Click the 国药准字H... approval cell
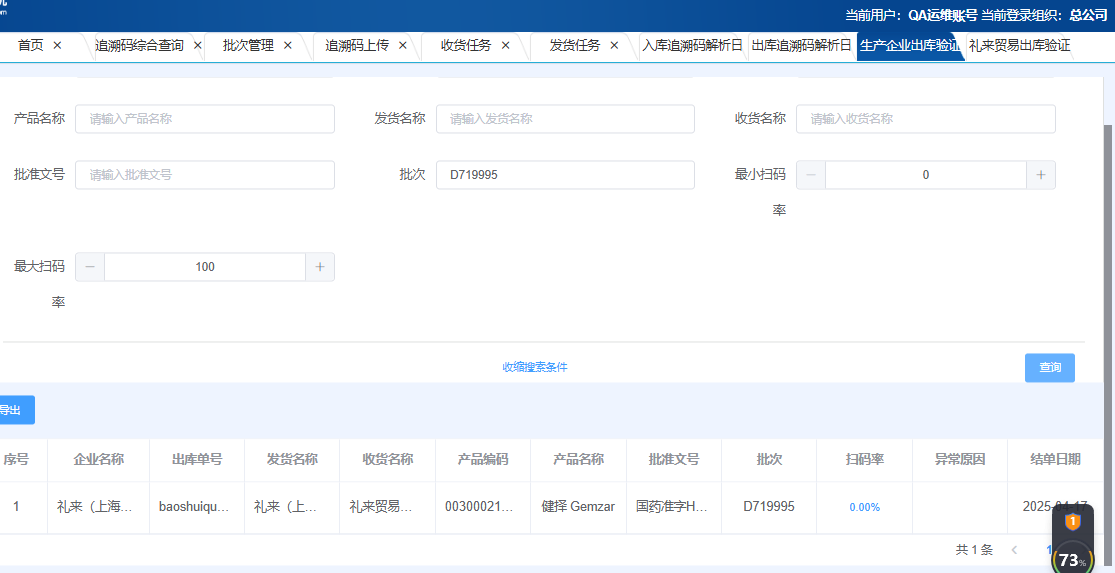This screenshot has width=1115, height=573. (672, 507)
